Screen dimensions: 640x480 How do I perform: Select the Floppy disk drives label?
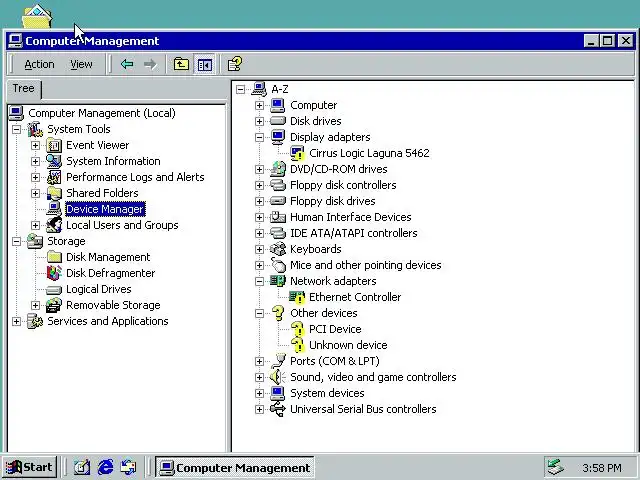coord(333,201)
